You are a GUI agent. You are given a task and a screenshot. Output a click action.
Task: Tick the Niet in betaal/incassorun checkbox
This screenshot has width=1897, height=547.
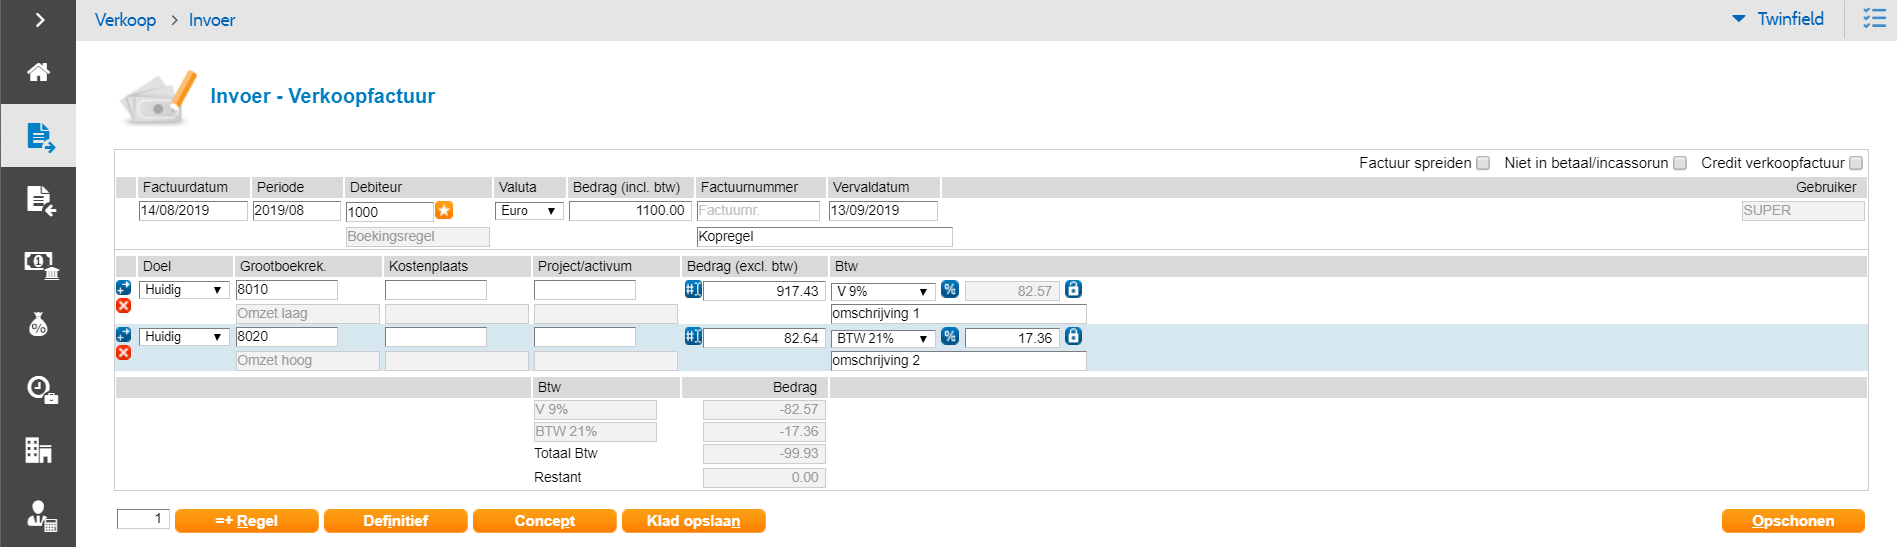(1680, 163)
